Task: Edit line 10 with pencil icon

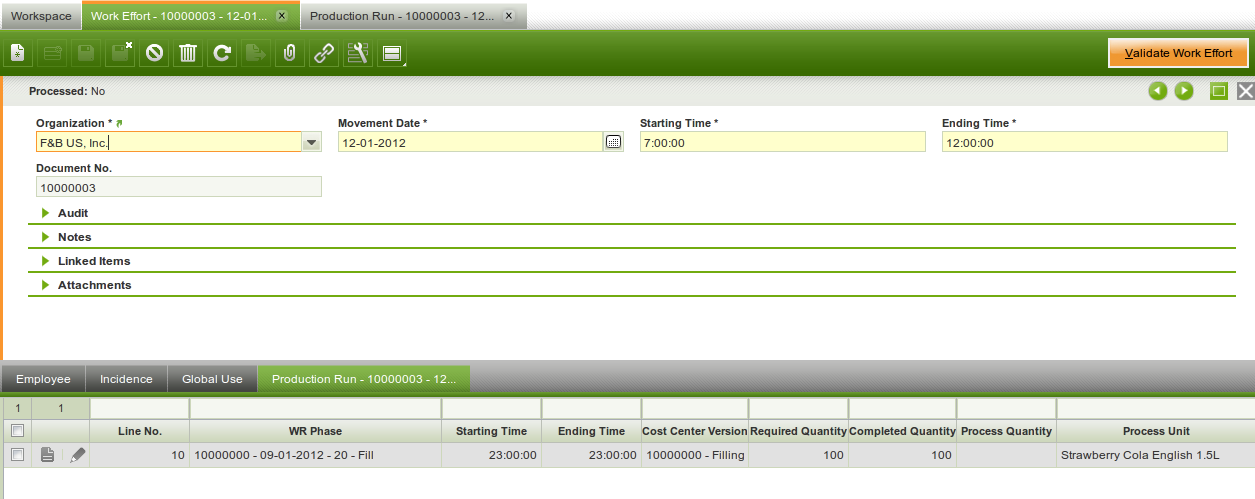Action: click(x=77, y=455)
